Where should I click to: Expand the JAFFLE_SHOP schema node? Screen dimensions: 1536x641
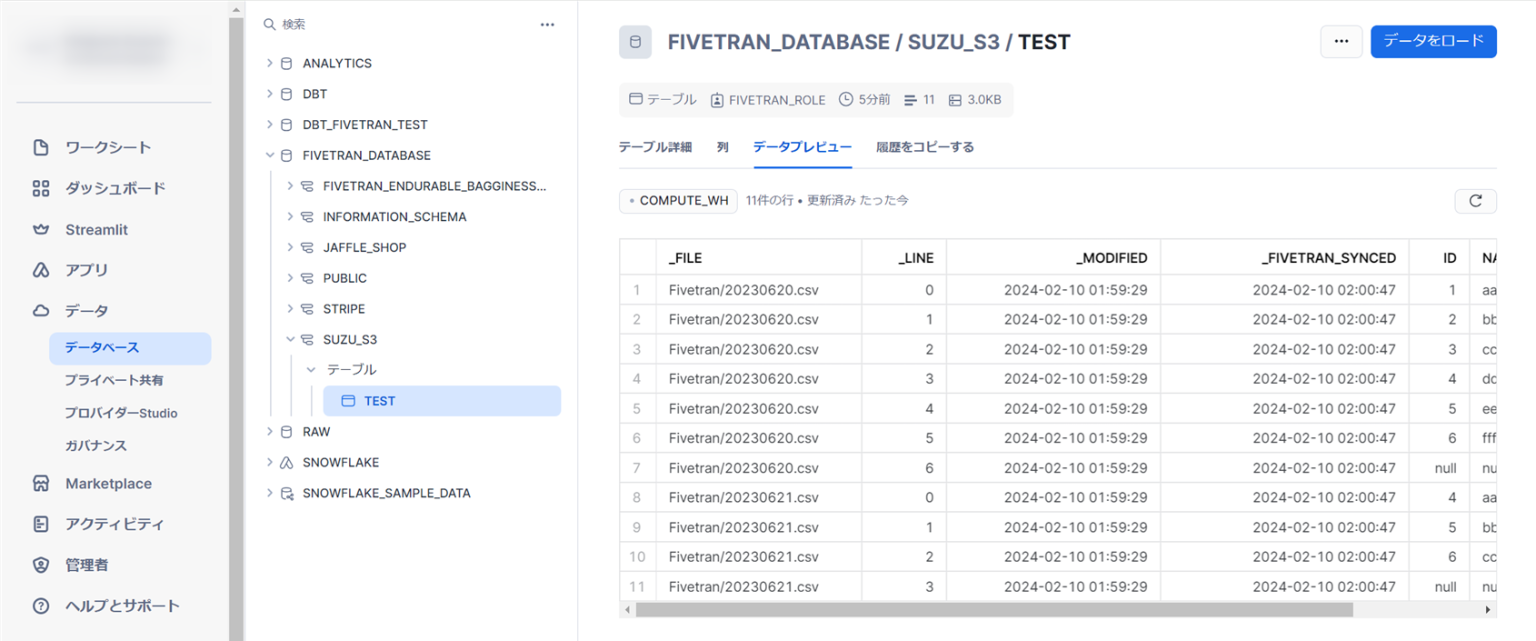(x=290, y=247)
